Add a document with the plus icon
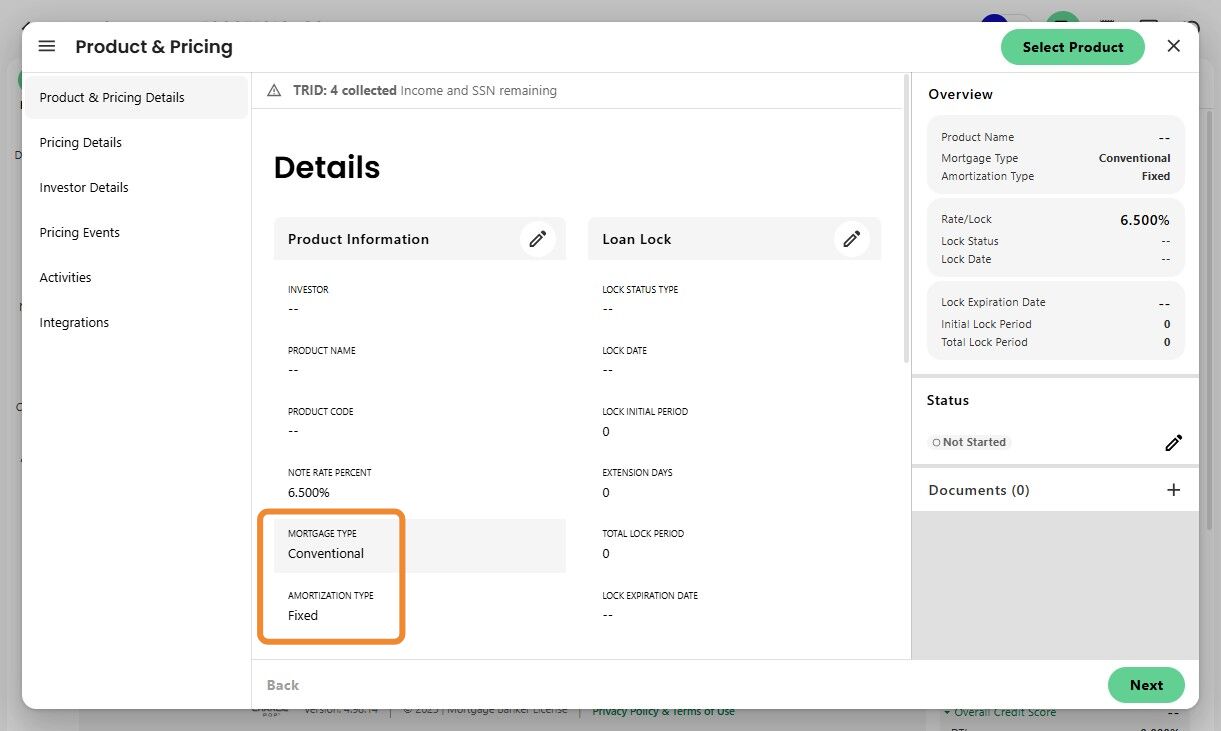 (x=1174, y=490)
